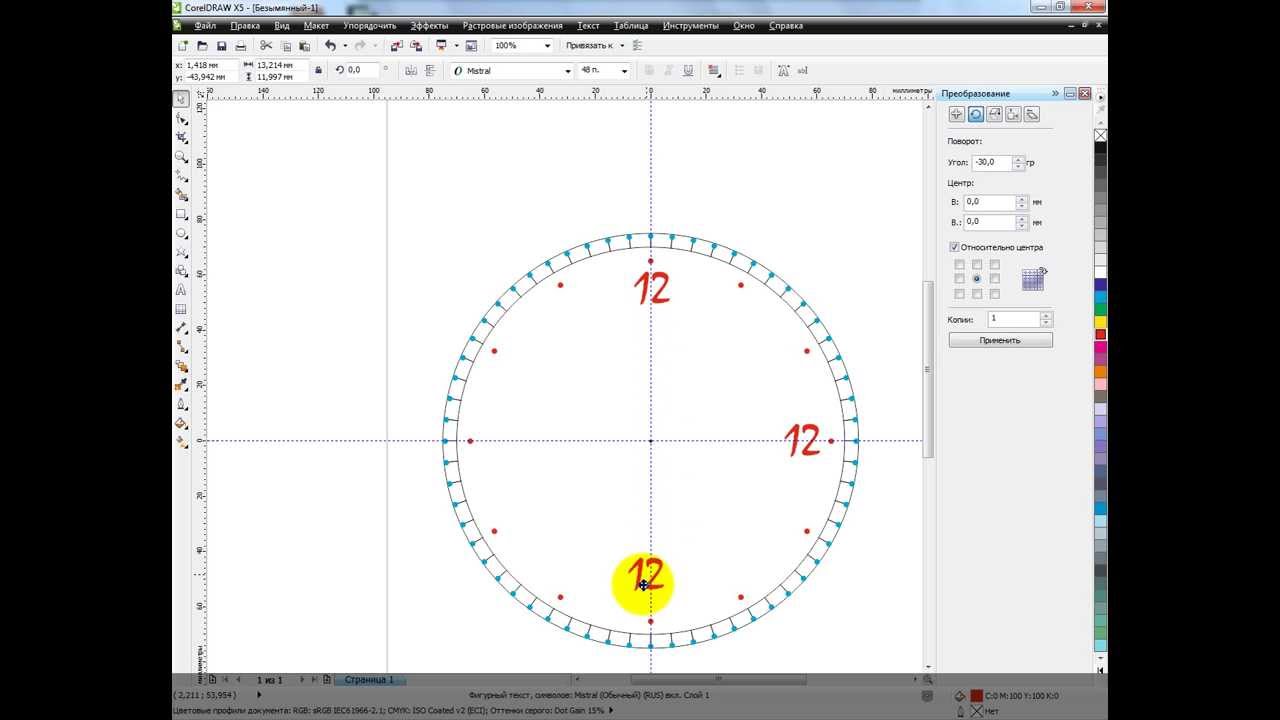Select the Pick tool in toolbox

[x=181, y=99]
